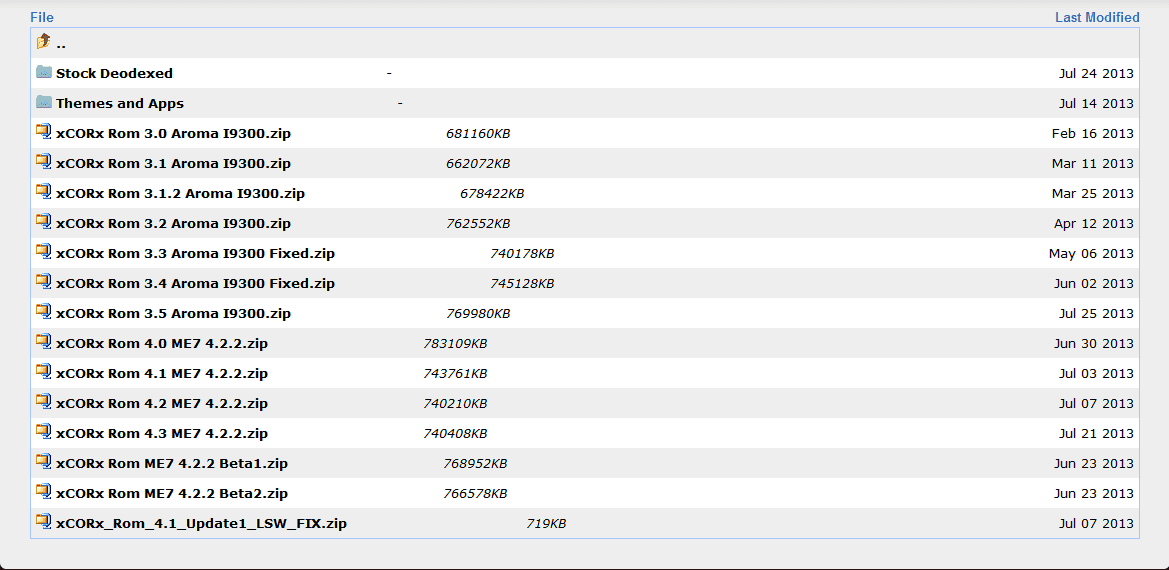This screenshot has width=1169, height=570.
Task: Go up via the '..' link
Action: [60, 44]
